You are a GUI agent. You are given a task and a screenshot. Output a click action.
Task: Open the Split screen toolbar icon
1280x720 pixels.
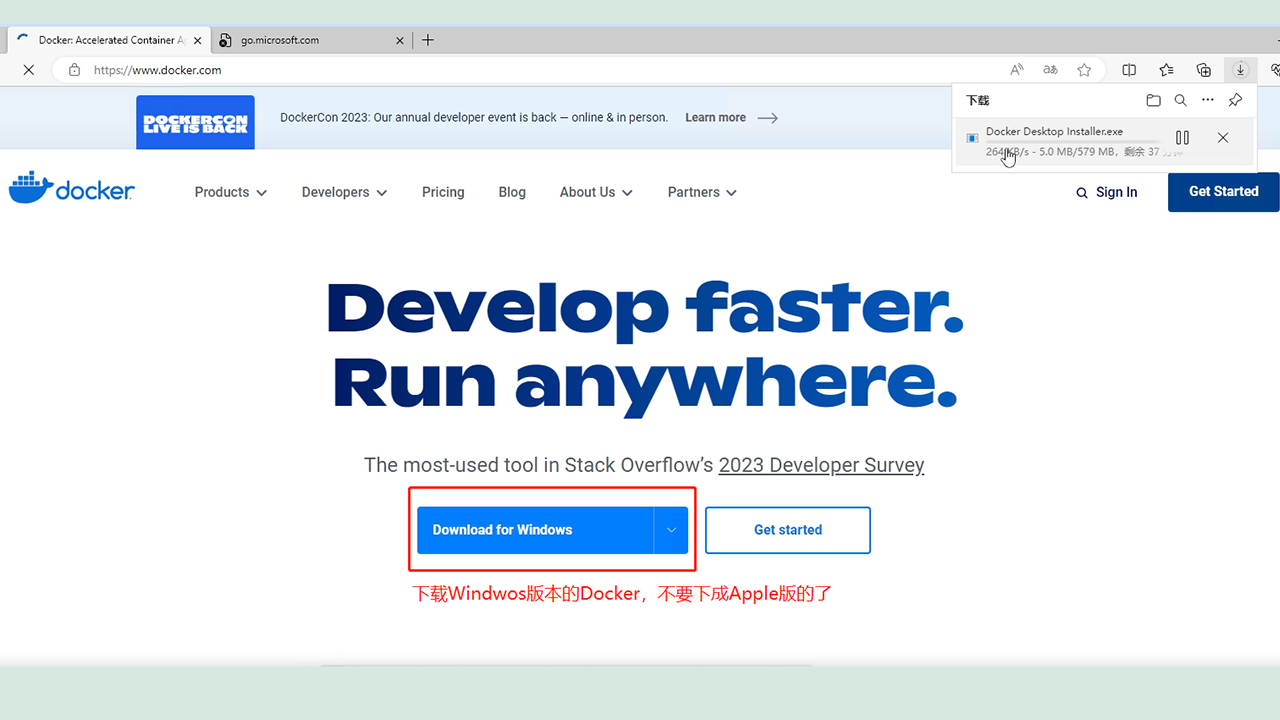point(1129,70)
